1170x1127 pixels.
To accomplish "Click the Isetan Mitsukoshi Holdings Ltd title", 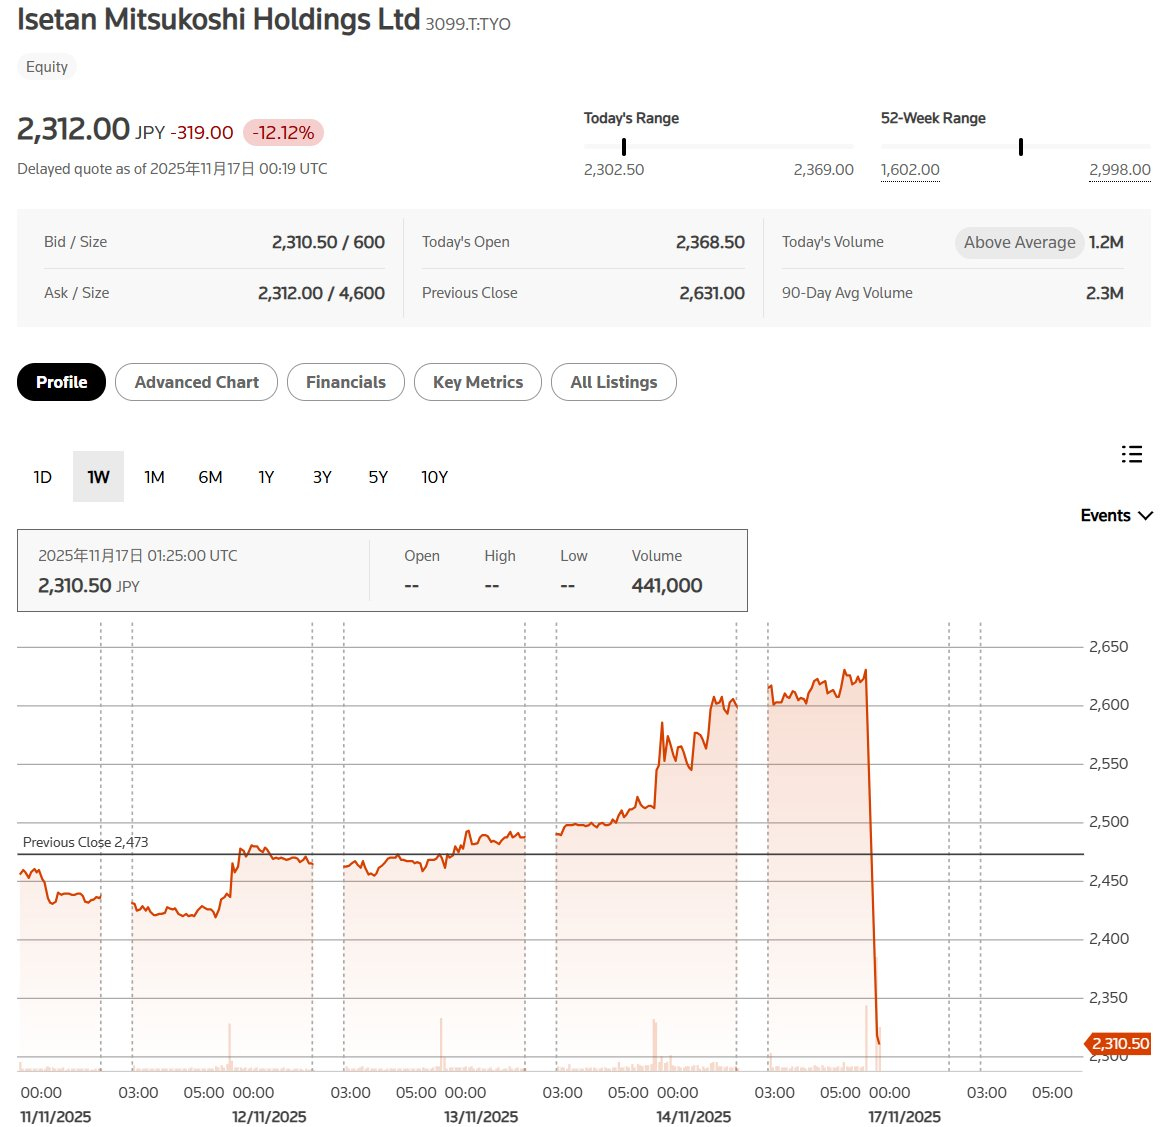I will [219, 20].
